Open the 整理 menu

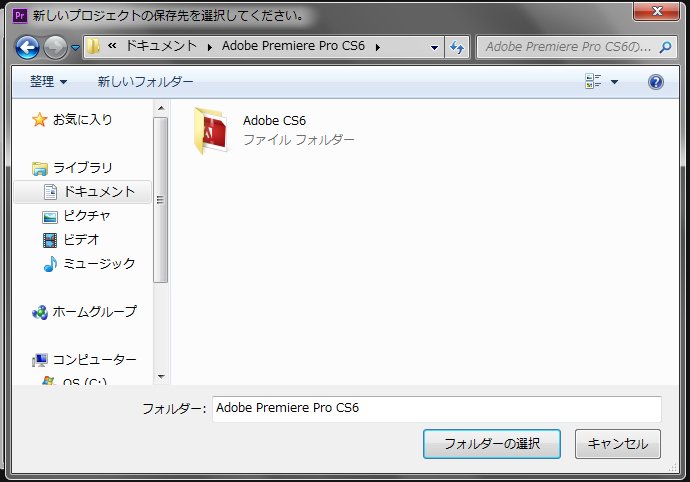coord(48,82)
